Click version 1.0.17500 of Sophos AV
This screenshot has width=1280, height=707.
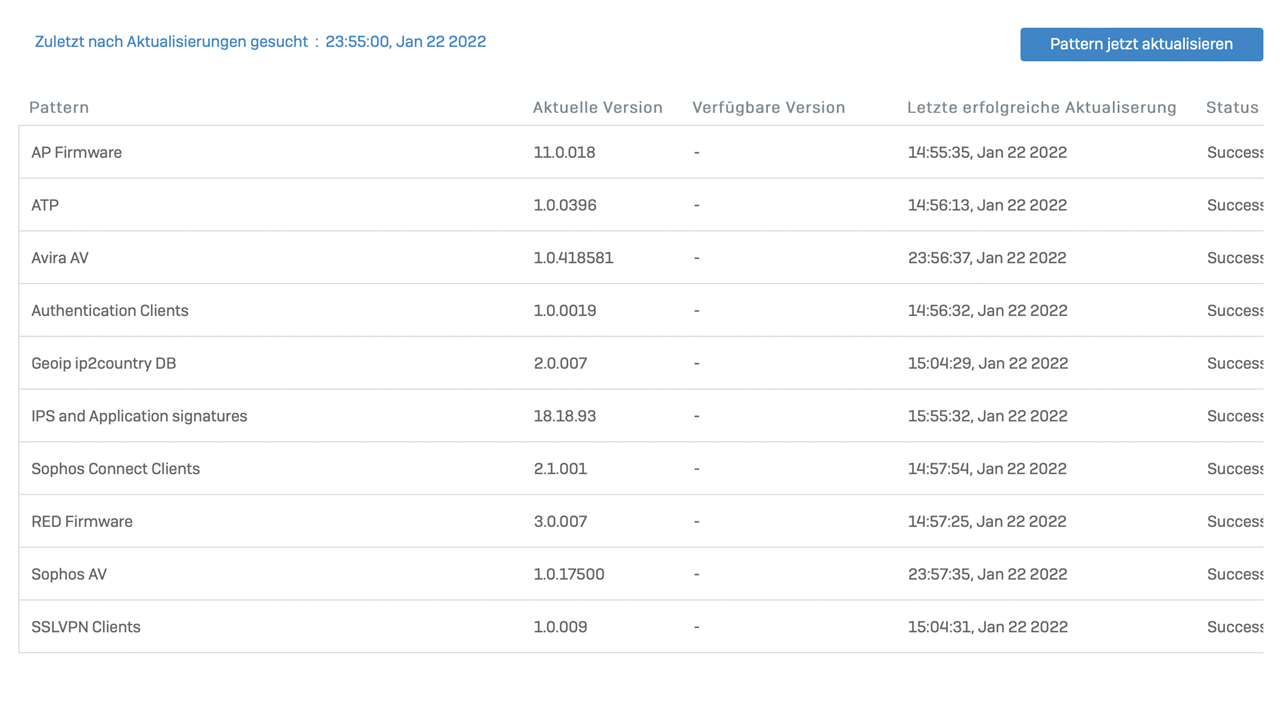pos(569,574)
